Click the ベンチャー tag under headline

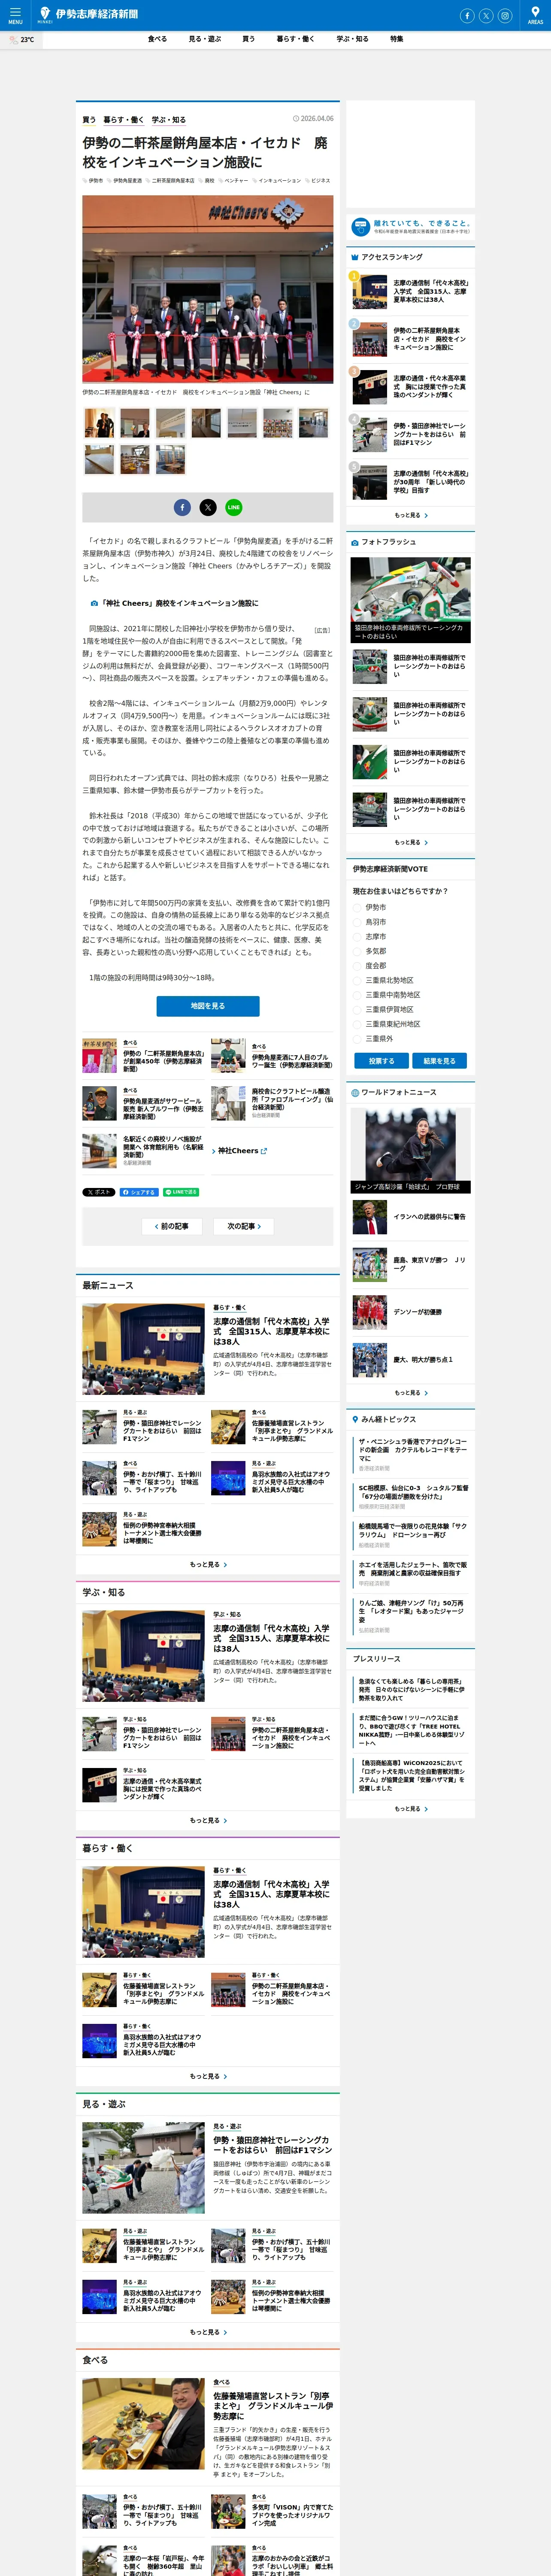(x=236, y=181)
